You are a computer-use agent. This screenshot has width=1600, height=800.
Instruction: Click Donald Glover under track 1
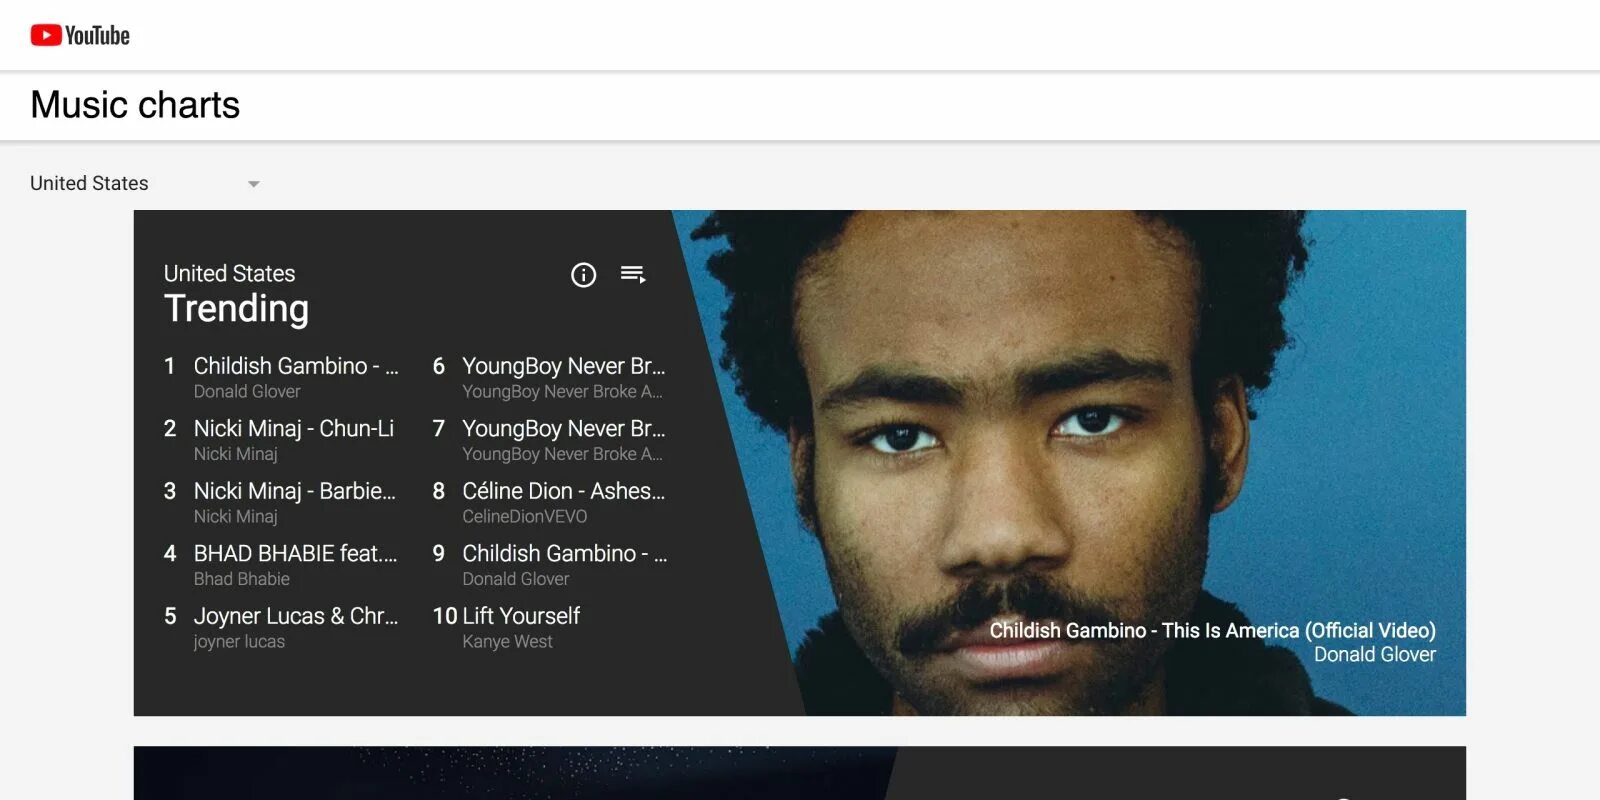tap(247, 392)
